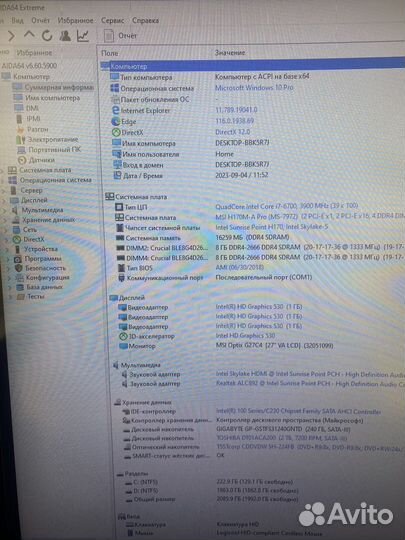Click the user manage toolbar icon
Viewport: 405px width, 540px height.
(65, 35)
